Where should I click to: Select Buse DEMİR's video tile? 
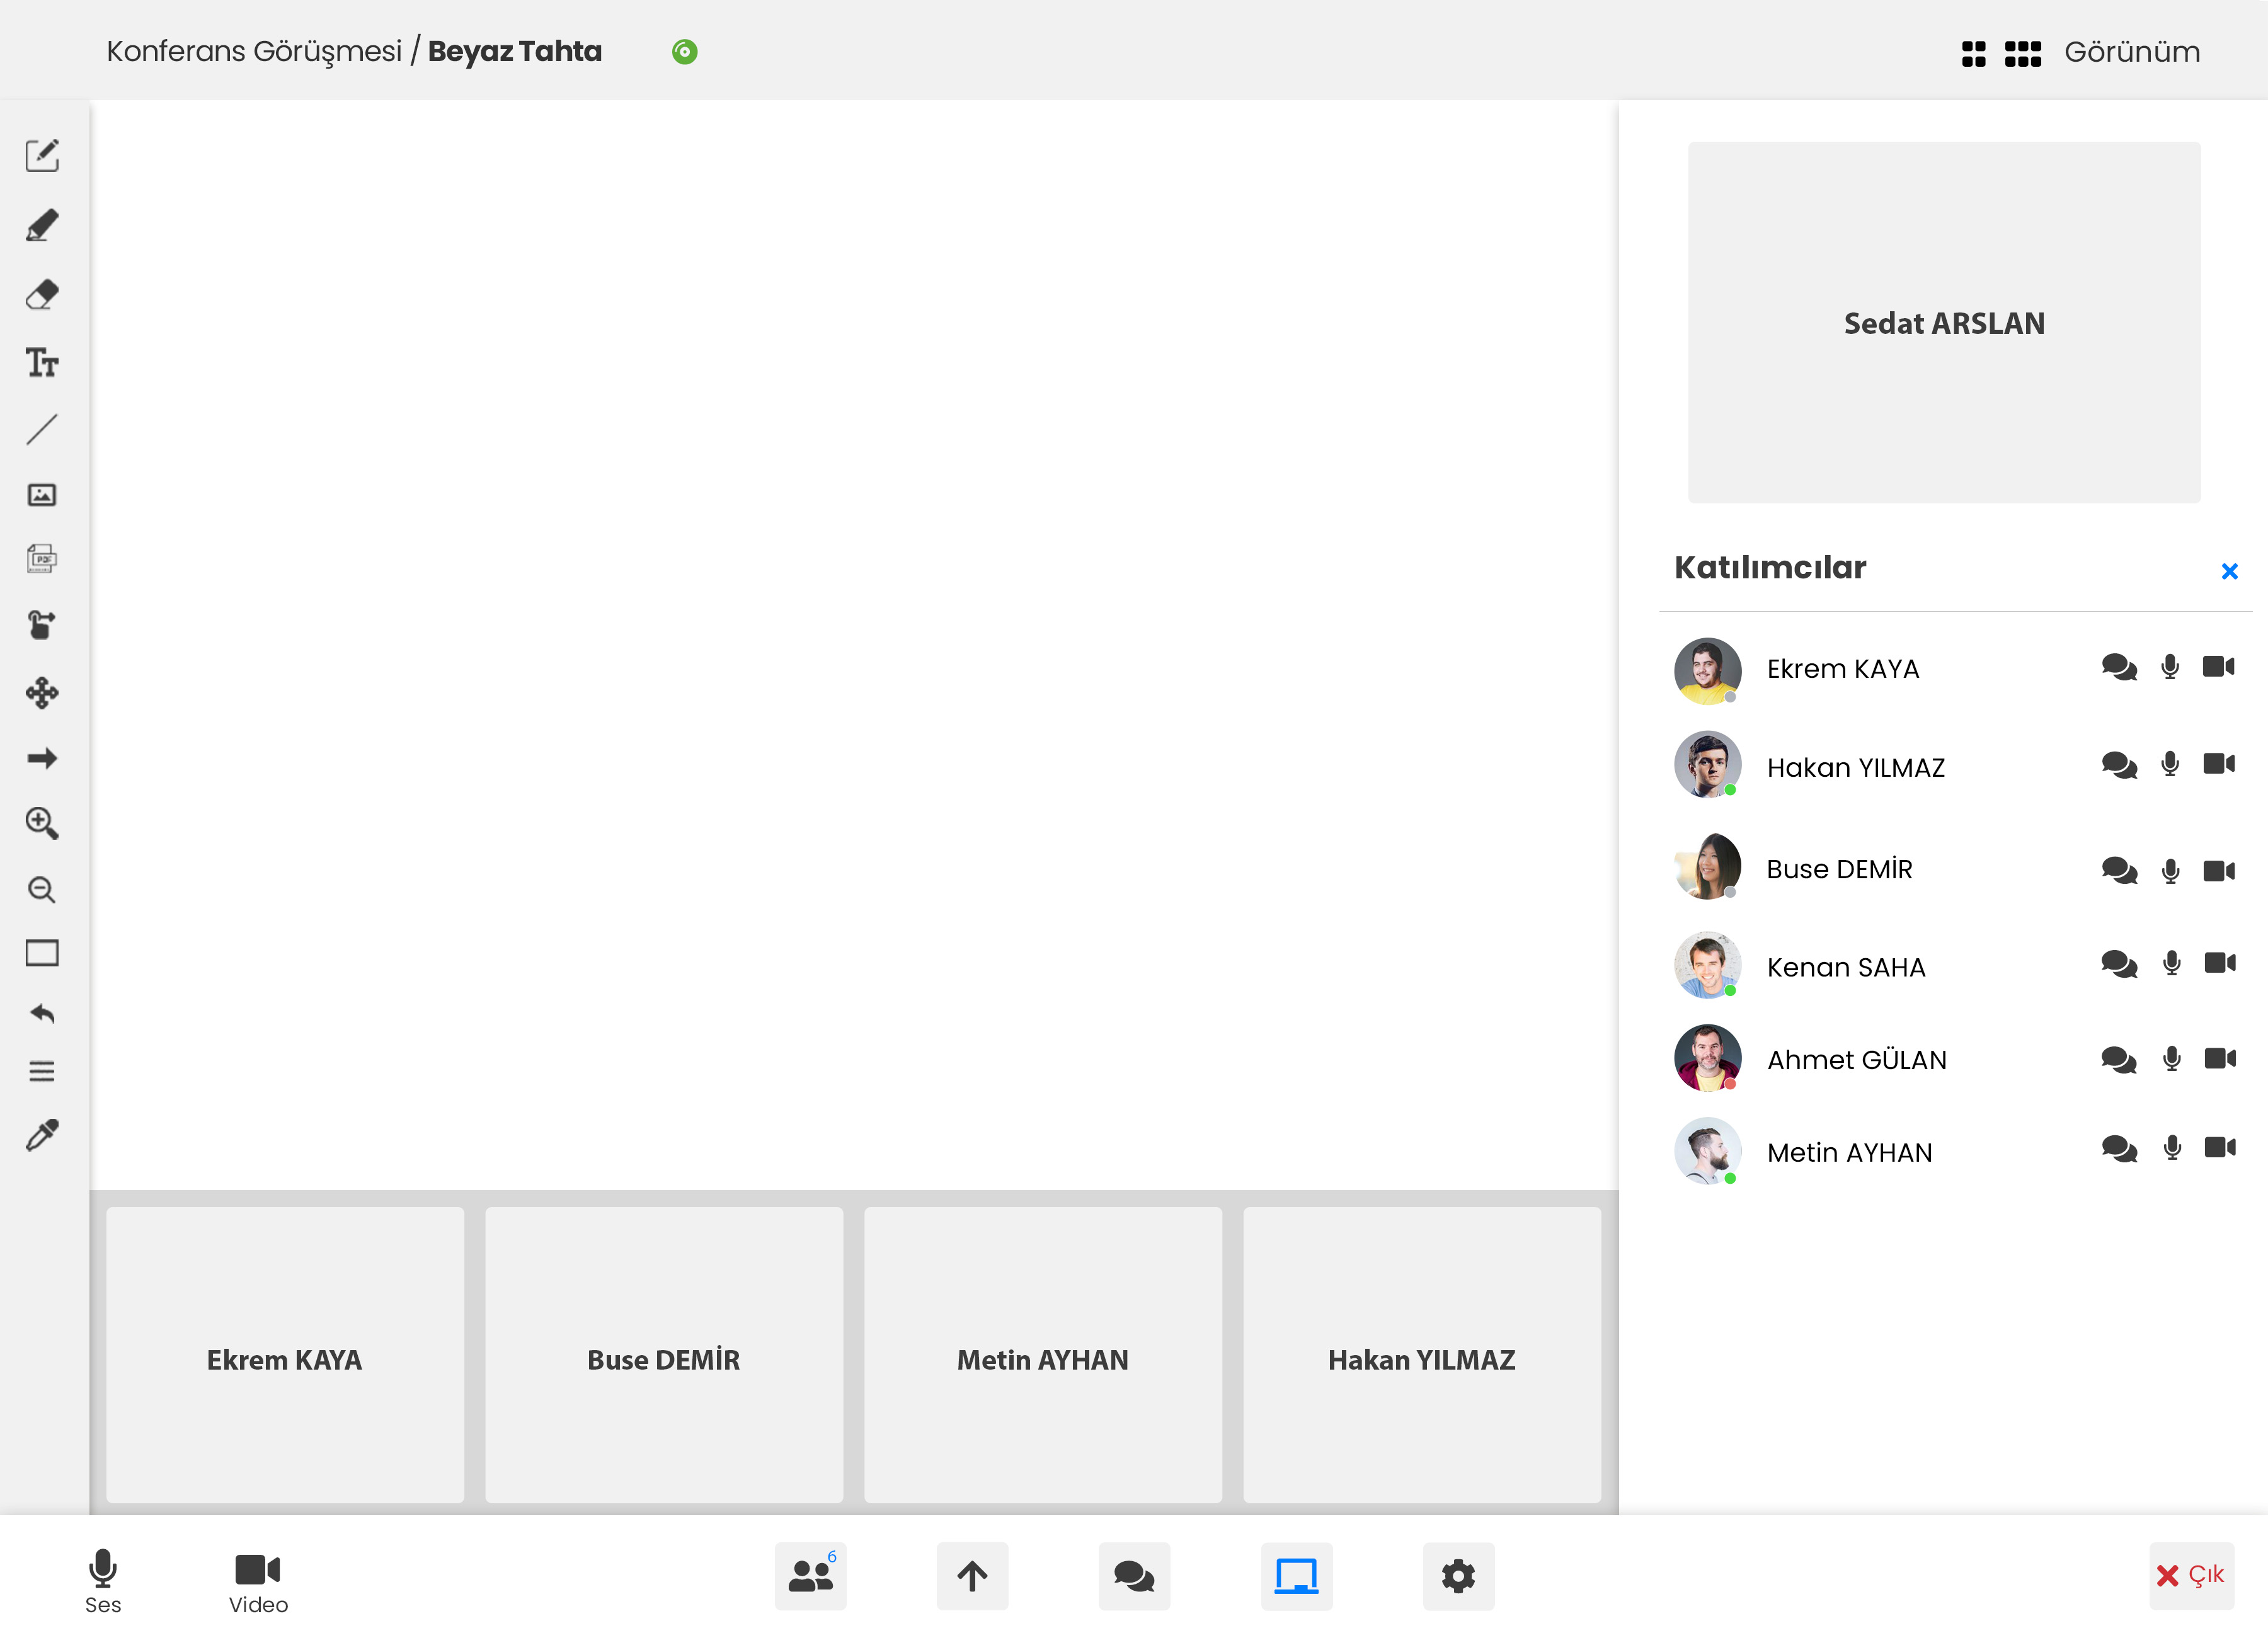tap(664, 1355)
